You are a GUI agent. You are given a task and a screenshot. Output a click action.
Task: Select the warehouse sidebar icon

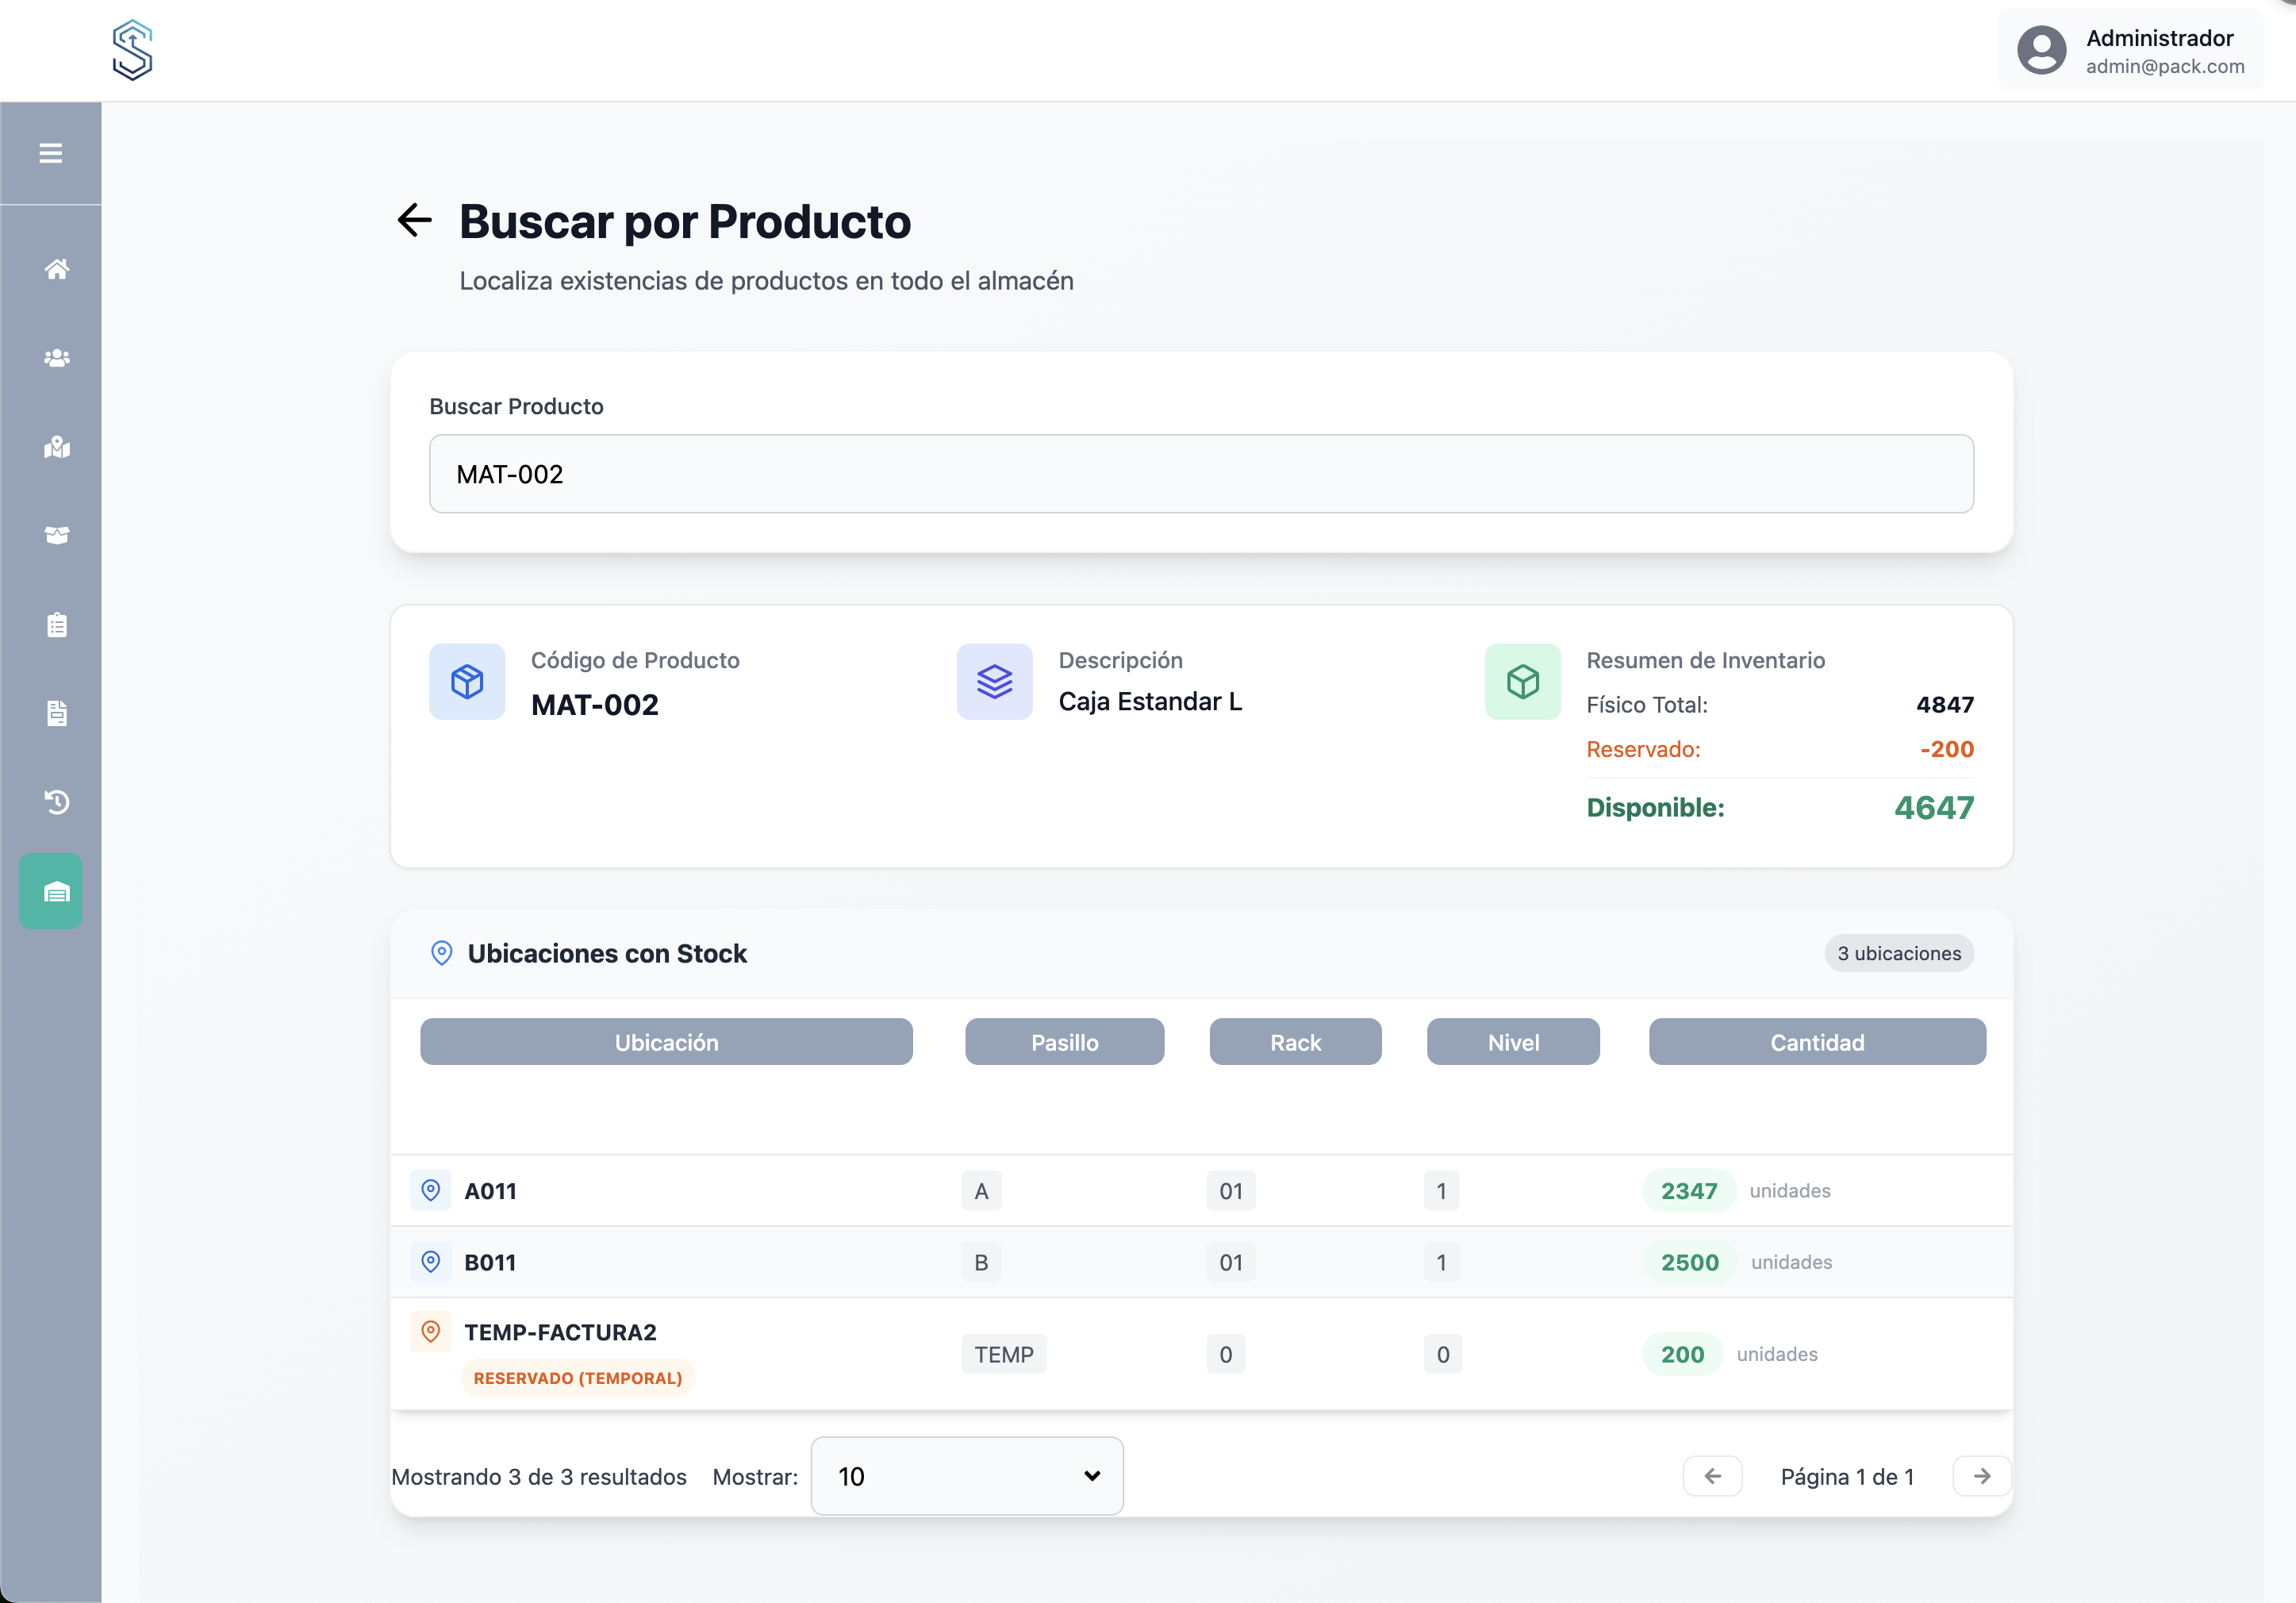(x=51, y=891)
